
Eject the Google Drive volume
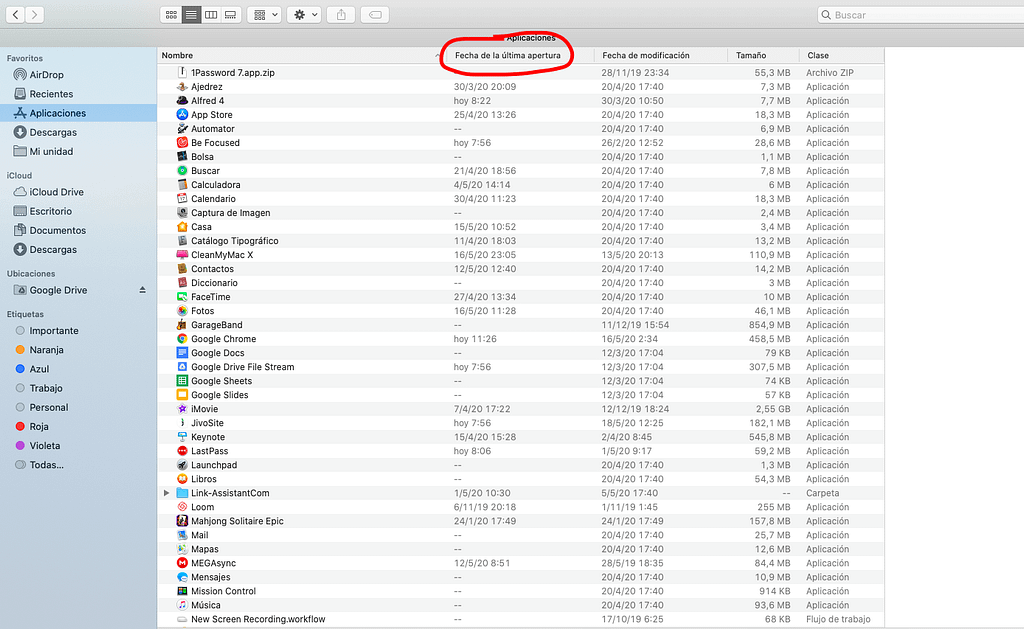click(x=142, y=290)
